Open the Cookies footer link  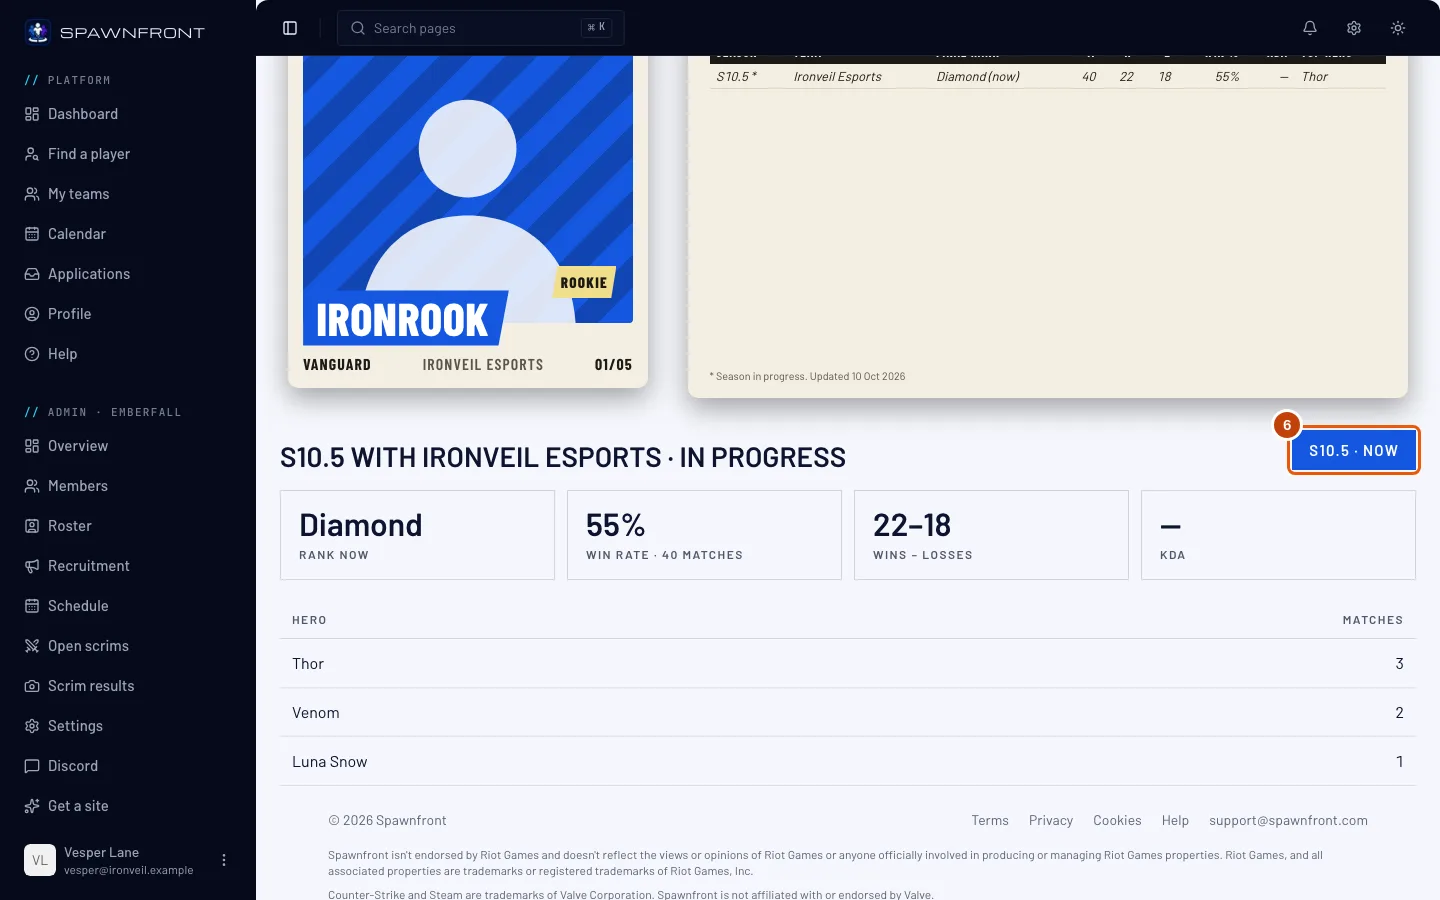coord(1117,820)
